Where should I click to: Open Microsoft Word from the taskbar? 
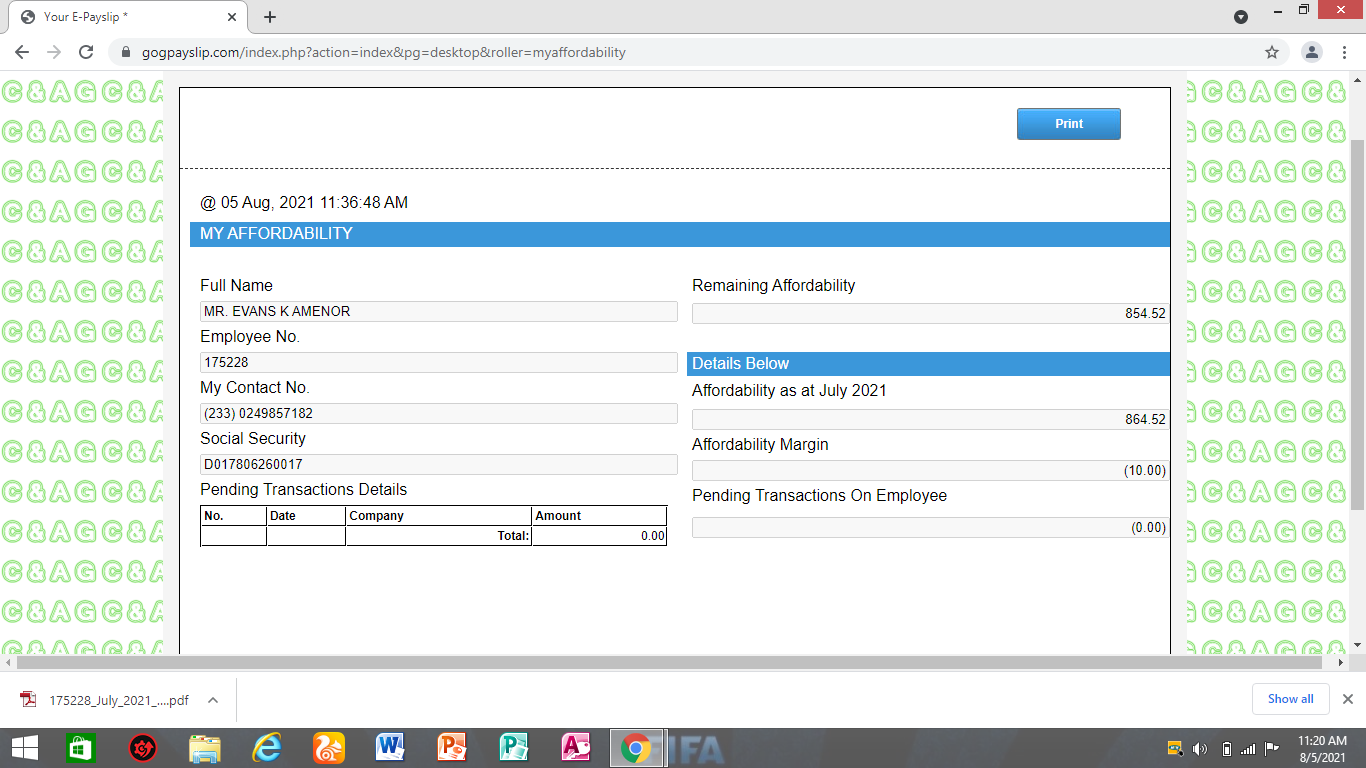(x=389, y=747)
